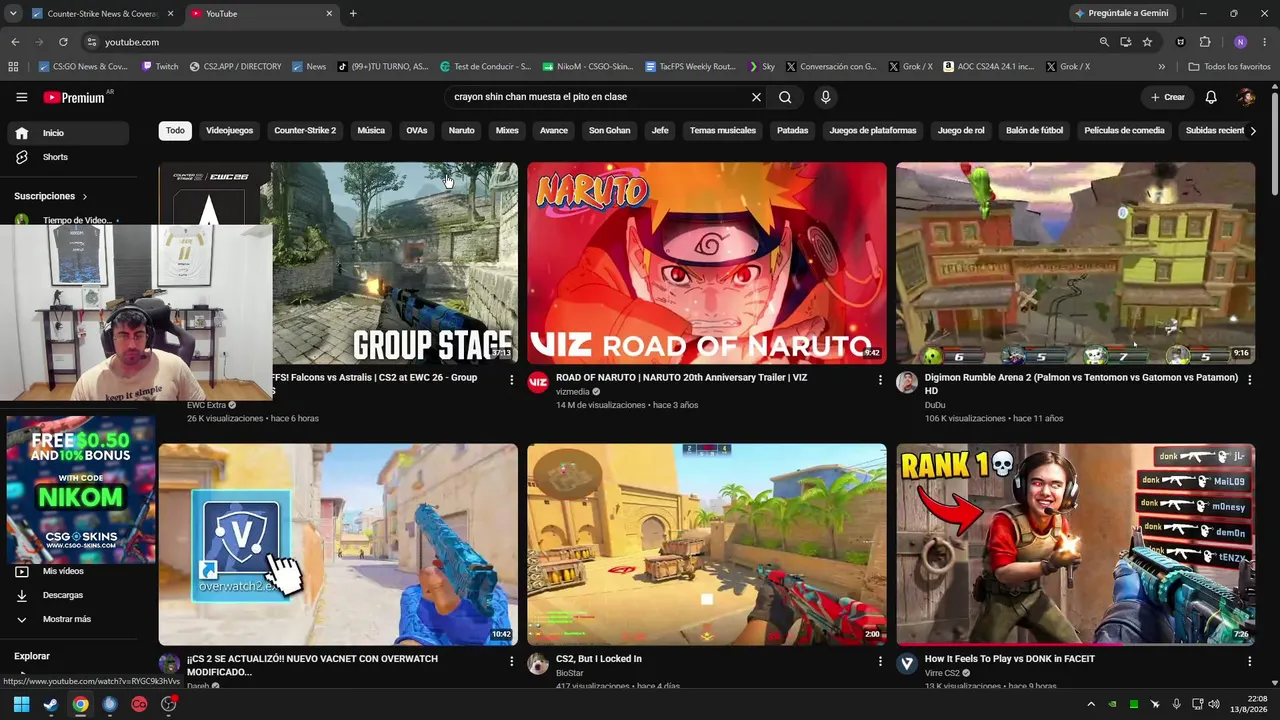Screen dimensions: 1280x720
Task: Open Descargas in the sidebar
Action: pyautogui.click(x=63, y=595)
